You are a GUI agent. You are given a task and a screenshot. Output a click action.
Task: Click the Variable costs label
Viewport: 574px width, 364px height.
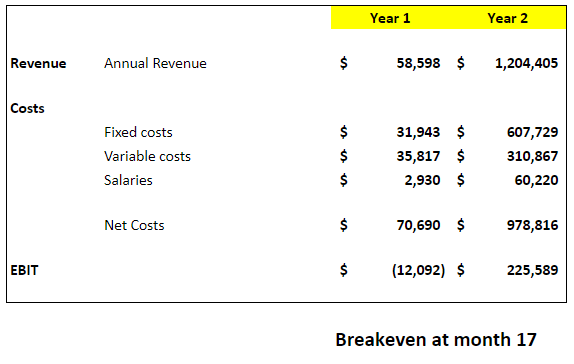(147, 156)
